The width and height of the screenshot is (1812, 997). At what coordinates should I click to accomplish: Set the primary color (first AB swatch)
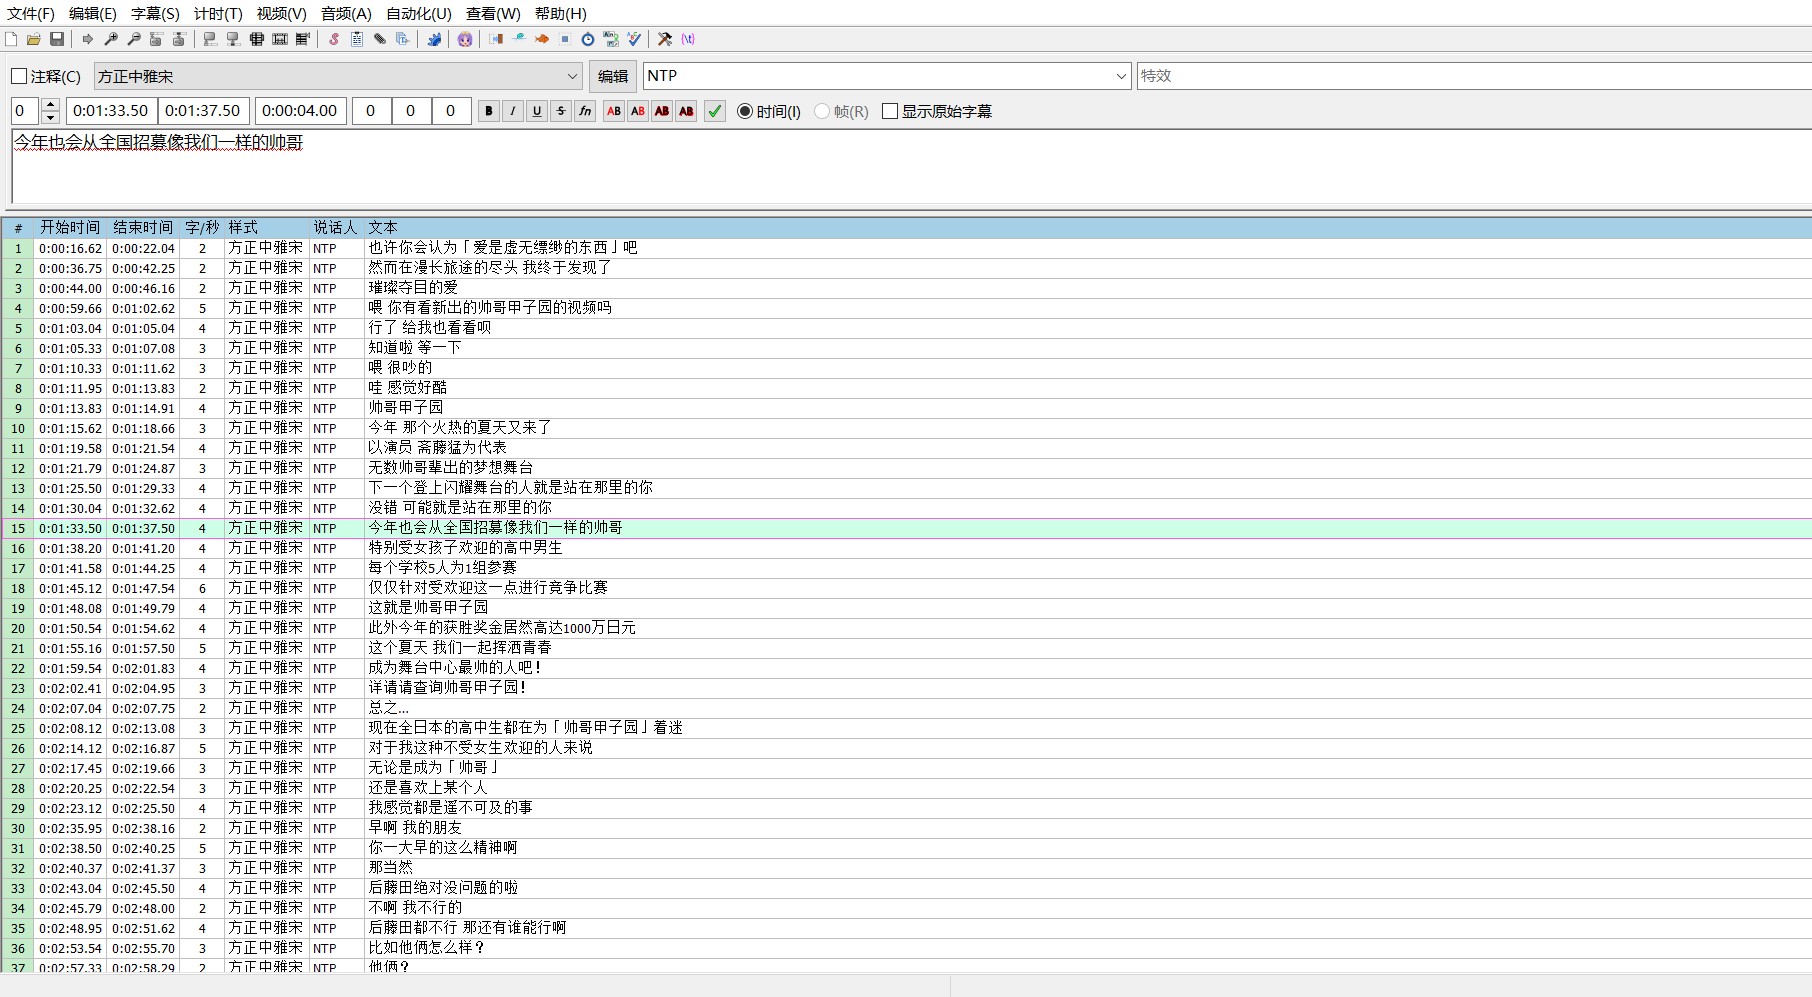614,111
